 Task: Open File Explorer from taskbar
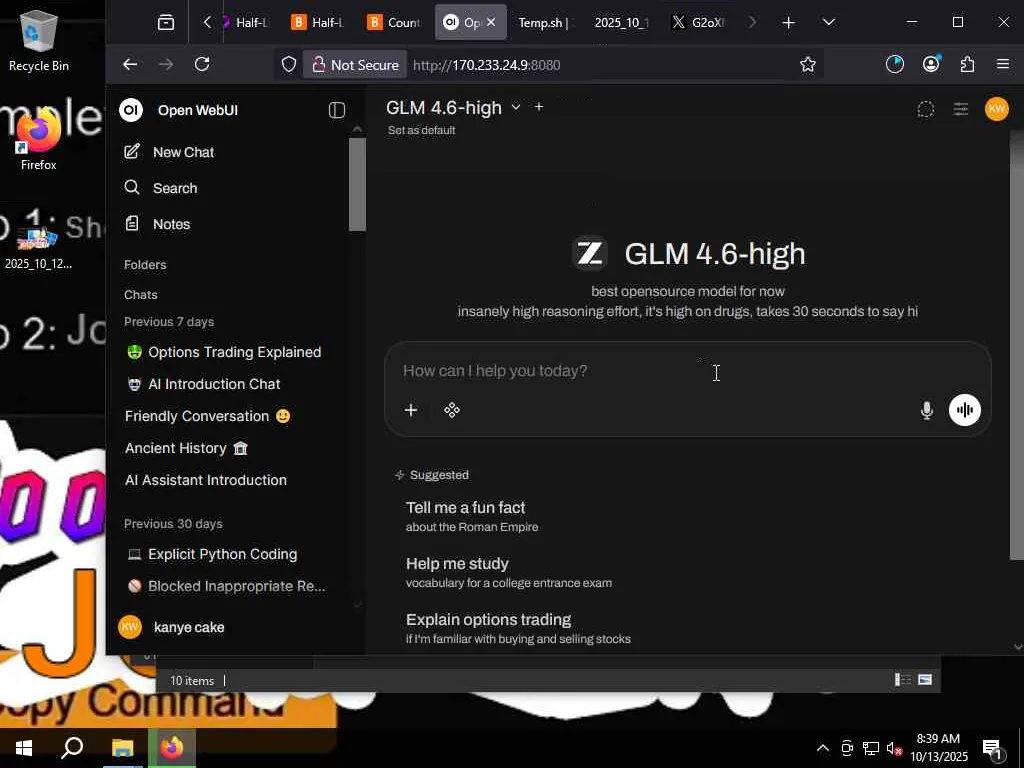(122, 748)
